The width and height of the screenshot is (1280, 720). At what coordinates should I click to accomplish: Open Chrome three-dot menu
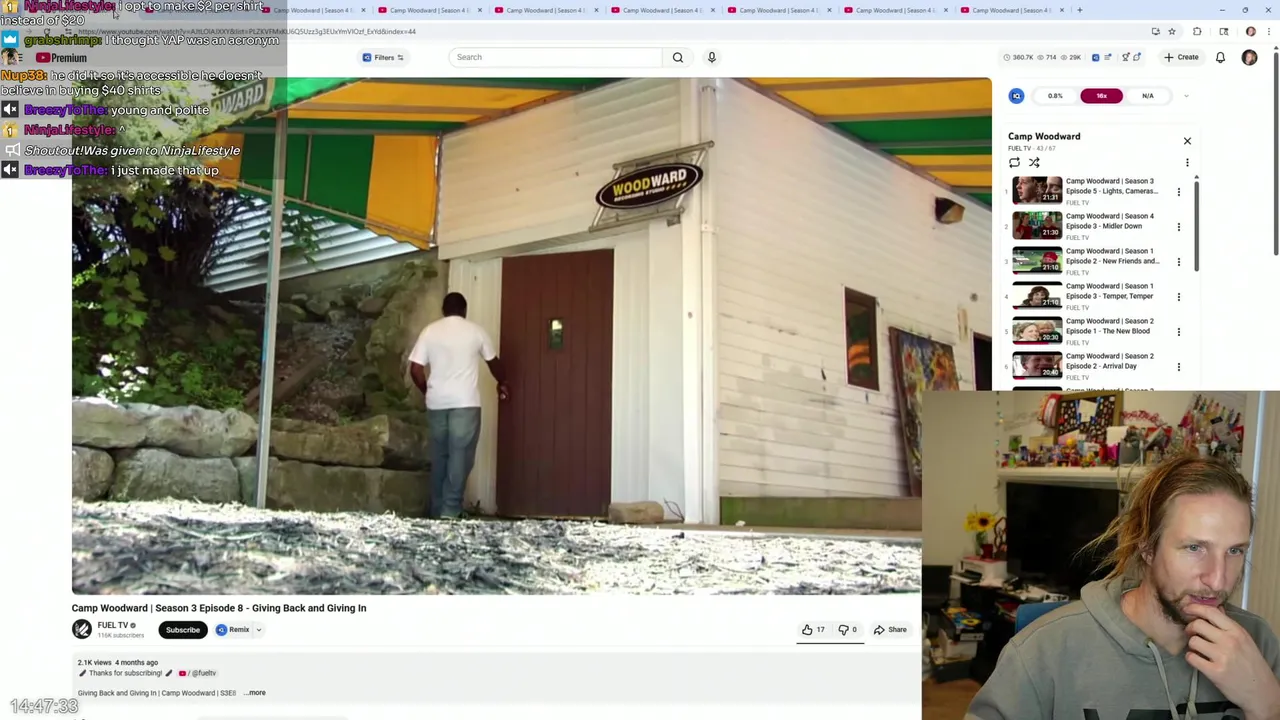tap(1268, 31)
